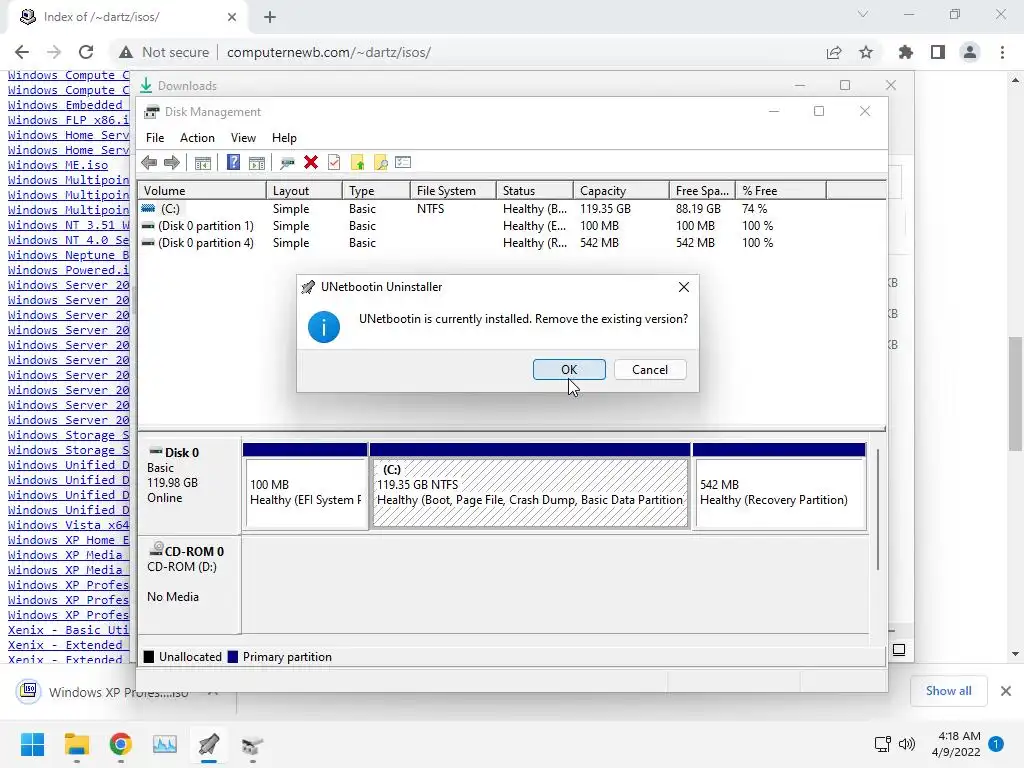Click the Chrome tab search chevron
Image resolution: width=1024 pixels, height=768 pixels.
[x=863, y=14]
